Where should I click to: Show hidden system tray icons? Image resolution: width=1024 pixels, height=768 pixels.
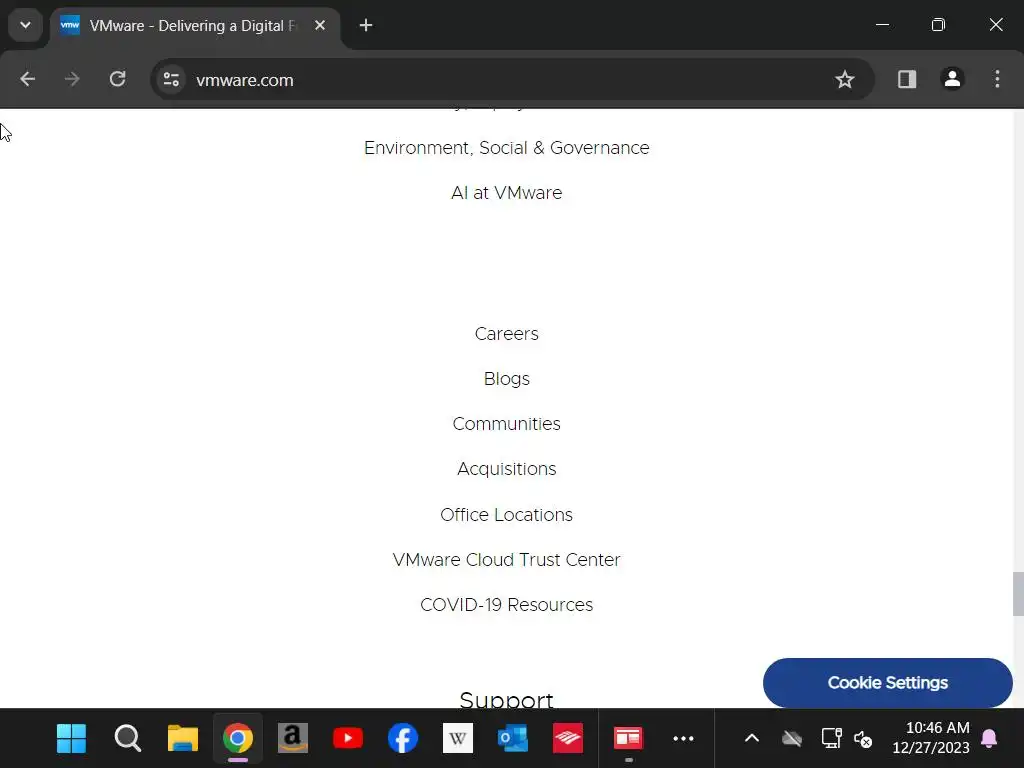coord(752,739)
